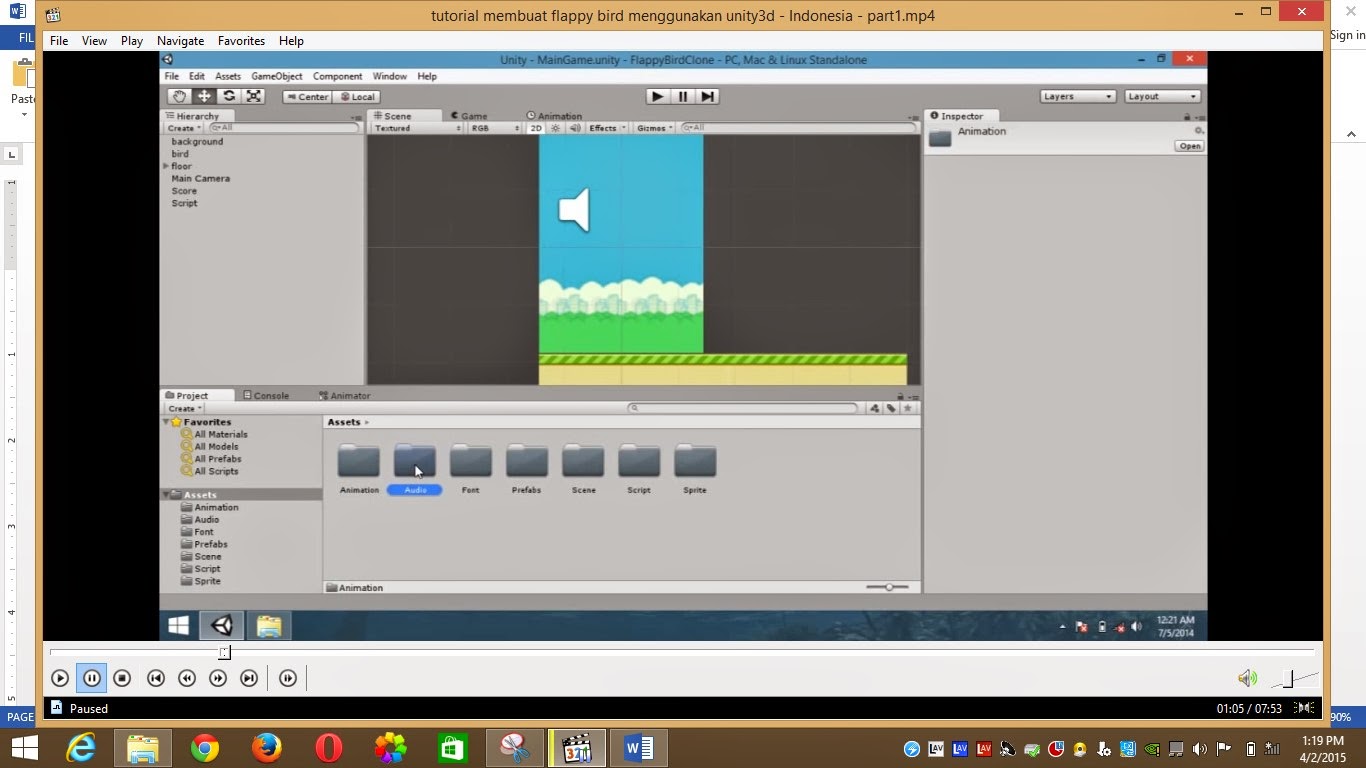Open Unity's Component menu
The image size is (1366, 768).
click(337, 76)
